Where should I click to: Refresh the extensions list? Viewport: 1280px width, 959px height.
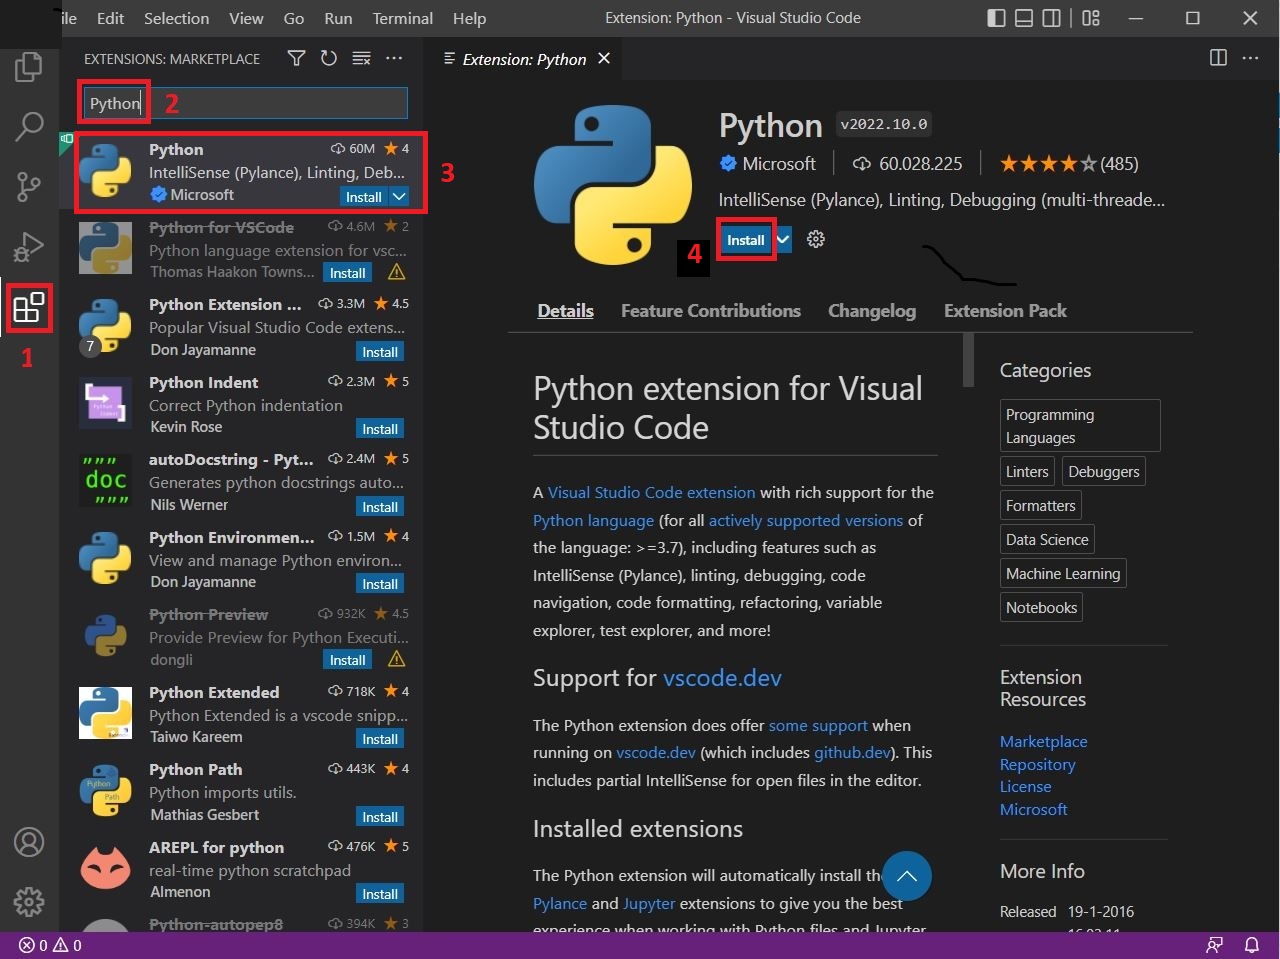[328, 59]
